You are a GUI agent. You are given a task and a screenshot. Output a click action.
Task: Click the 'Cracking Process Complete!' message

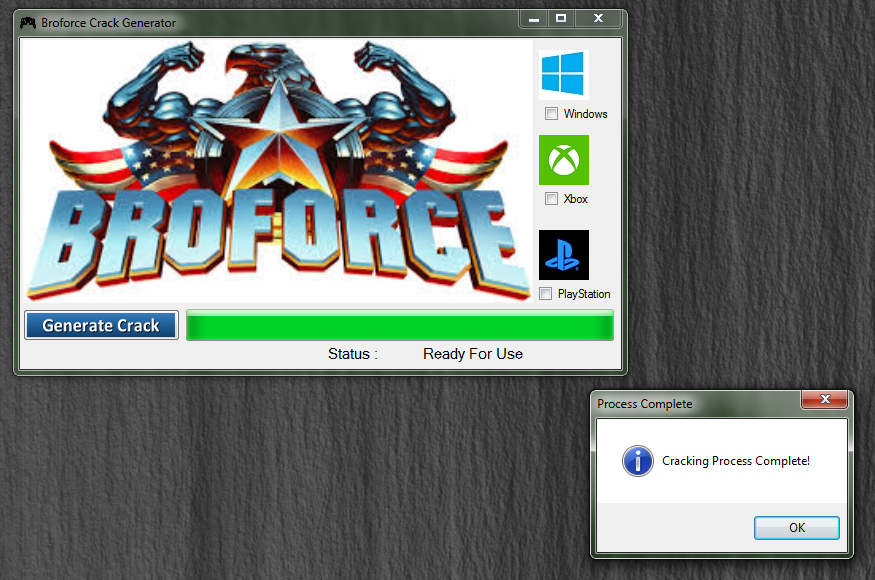coord(735,461)
